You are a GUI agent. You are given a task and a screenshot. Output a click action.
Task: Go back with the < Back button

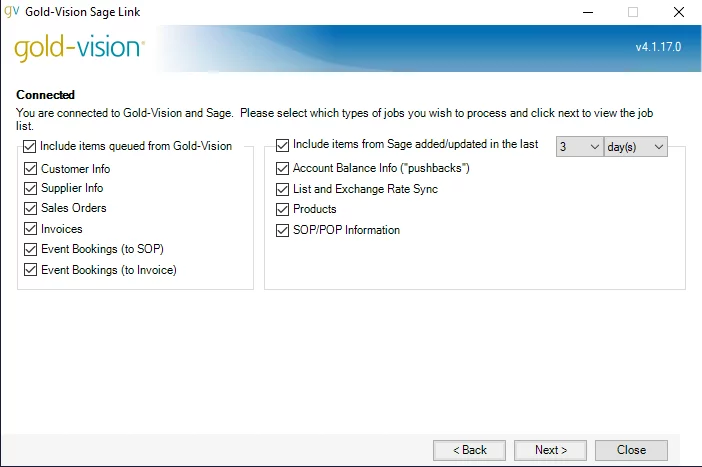point(469,450)
